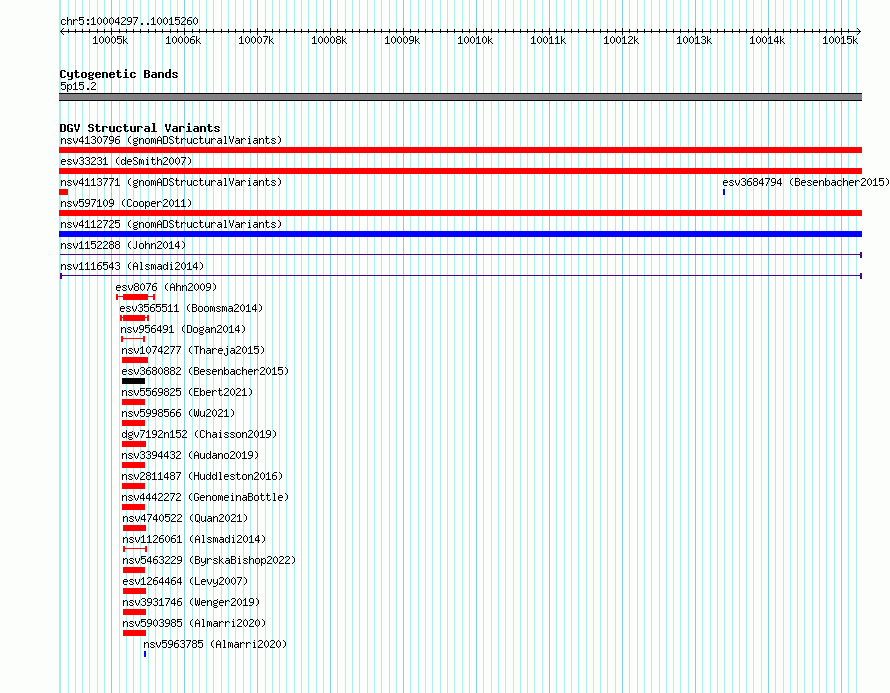Click the chr5:10004297..10015260 region label
The width and height of the screenshot is (890, 693).
coord(129,21)
